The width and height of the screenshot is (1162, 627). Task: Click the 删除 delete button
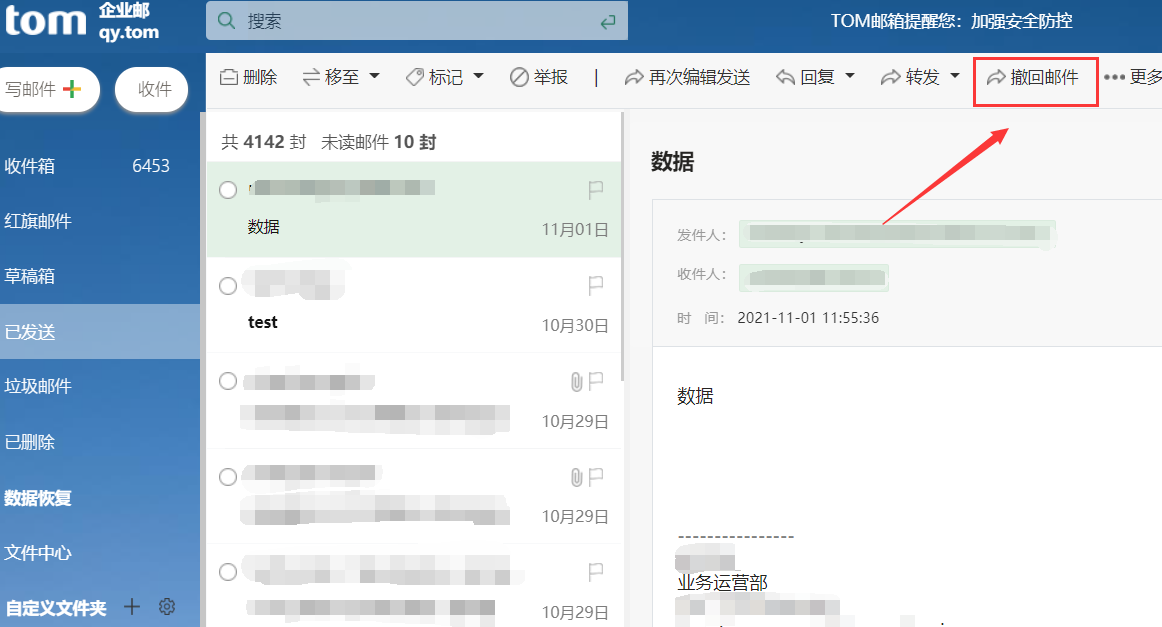pyautogui.click(x=249, y=77)
